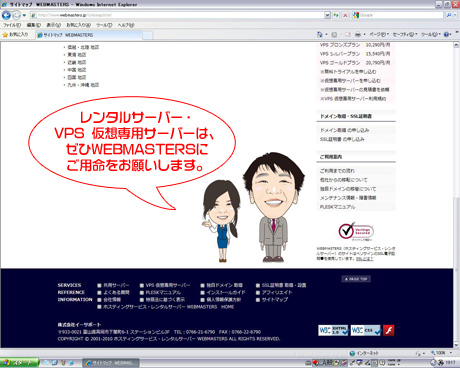Click the browser Back arrow button

point(6,15)
